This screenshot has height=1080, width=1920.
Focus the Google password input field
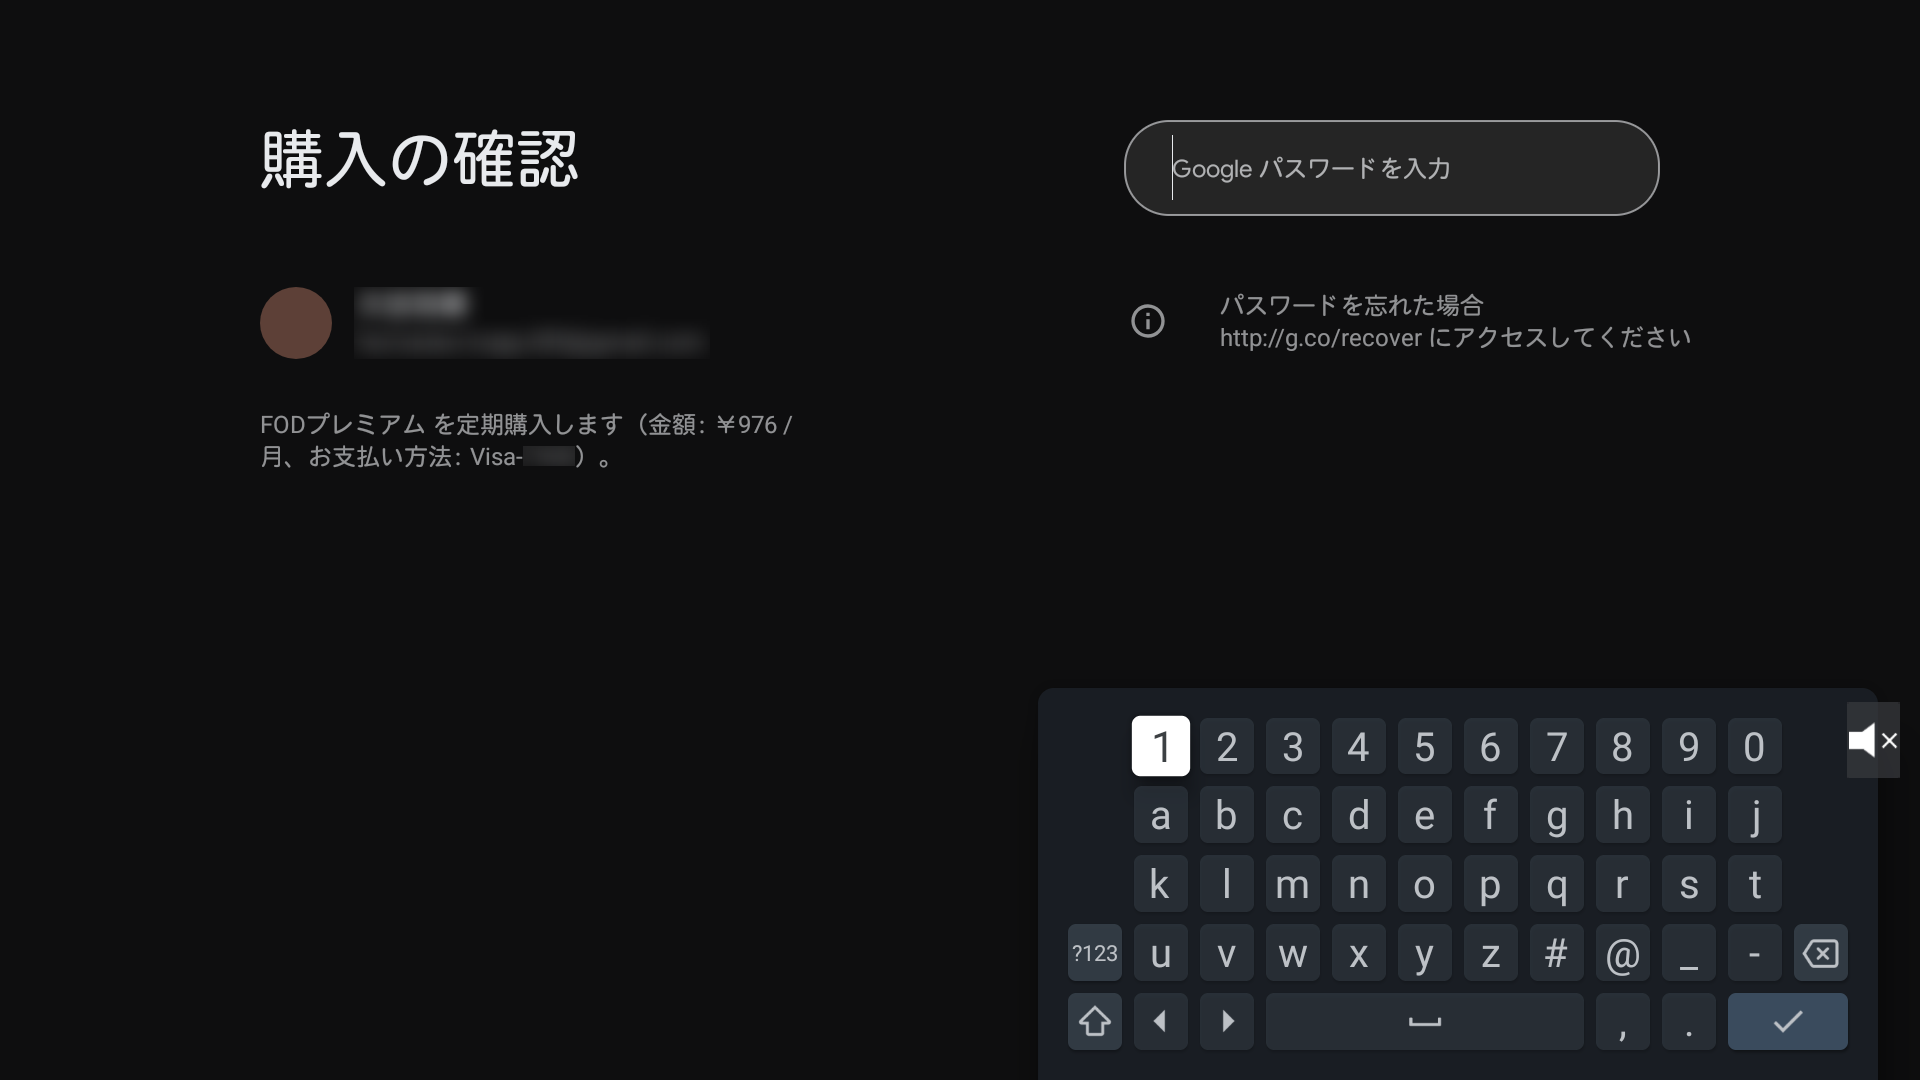1391,168
